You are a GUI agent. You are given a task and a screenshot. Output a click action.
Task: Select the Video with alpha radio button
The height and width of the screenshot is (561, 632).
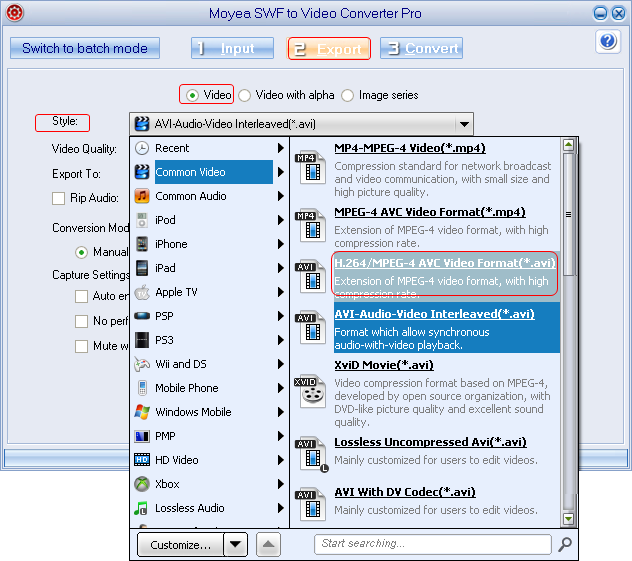click(244, 96)
